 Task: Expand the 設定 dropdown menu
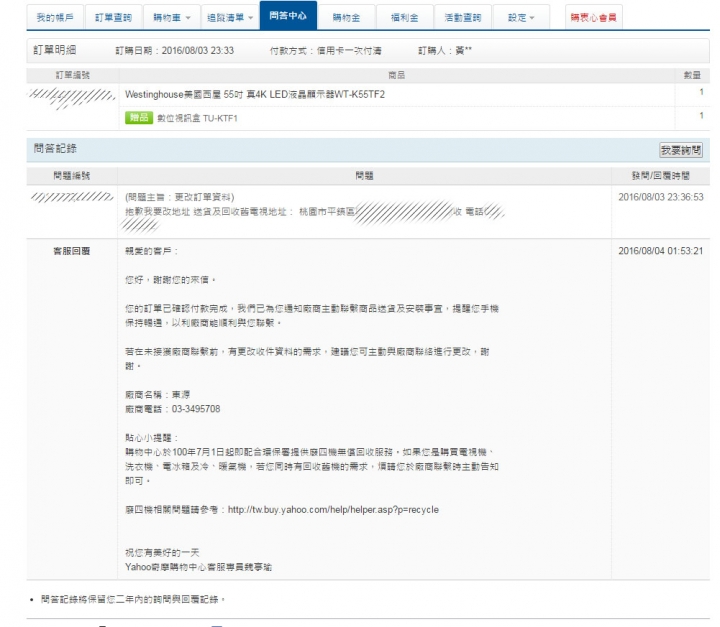pyautogui.click(x=521, y=18)
